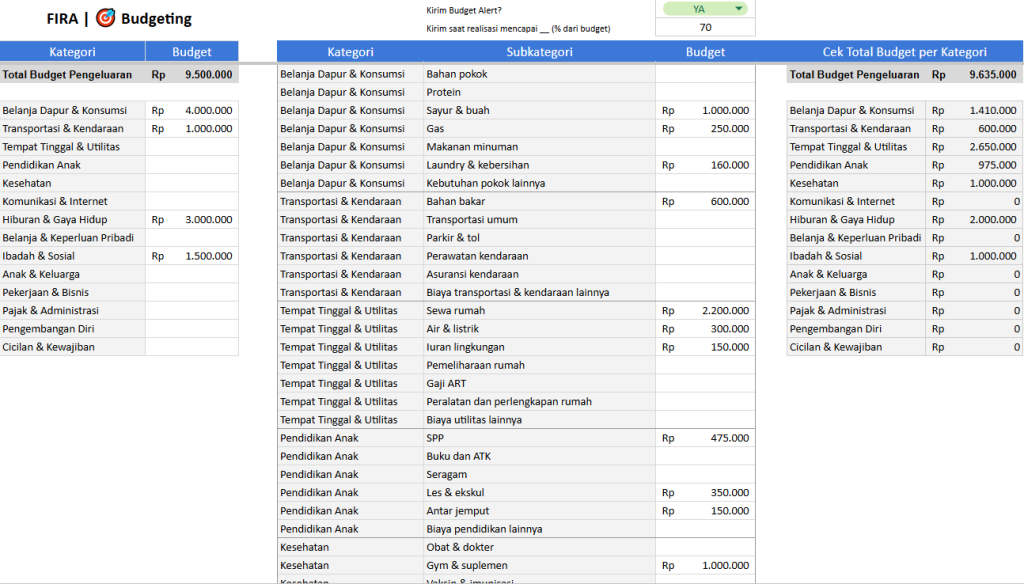Click the Makanan minuman subcategory

point(539,147)
